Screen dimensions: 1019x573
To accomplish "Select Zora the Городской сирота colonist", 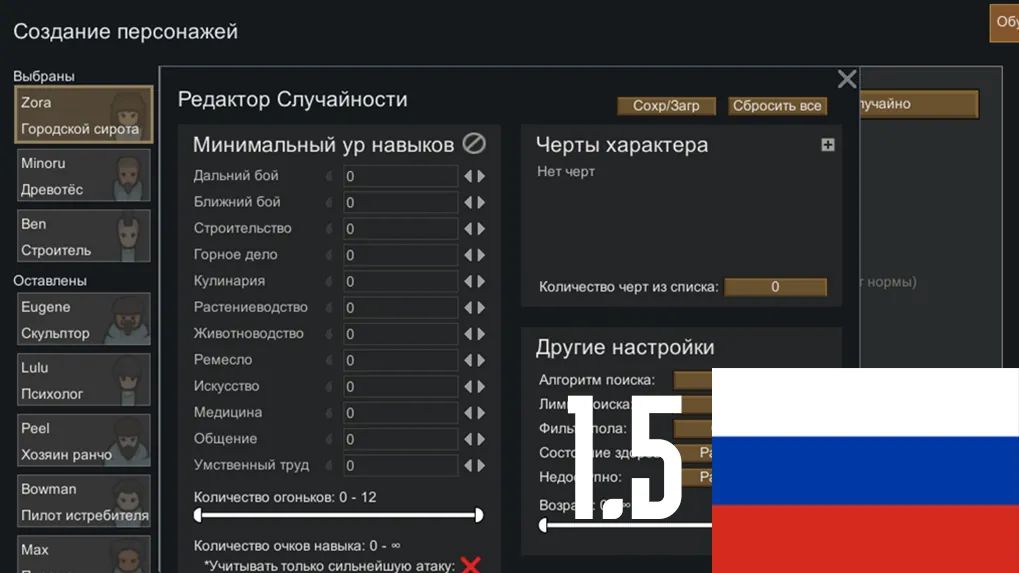I will [84, 115].
